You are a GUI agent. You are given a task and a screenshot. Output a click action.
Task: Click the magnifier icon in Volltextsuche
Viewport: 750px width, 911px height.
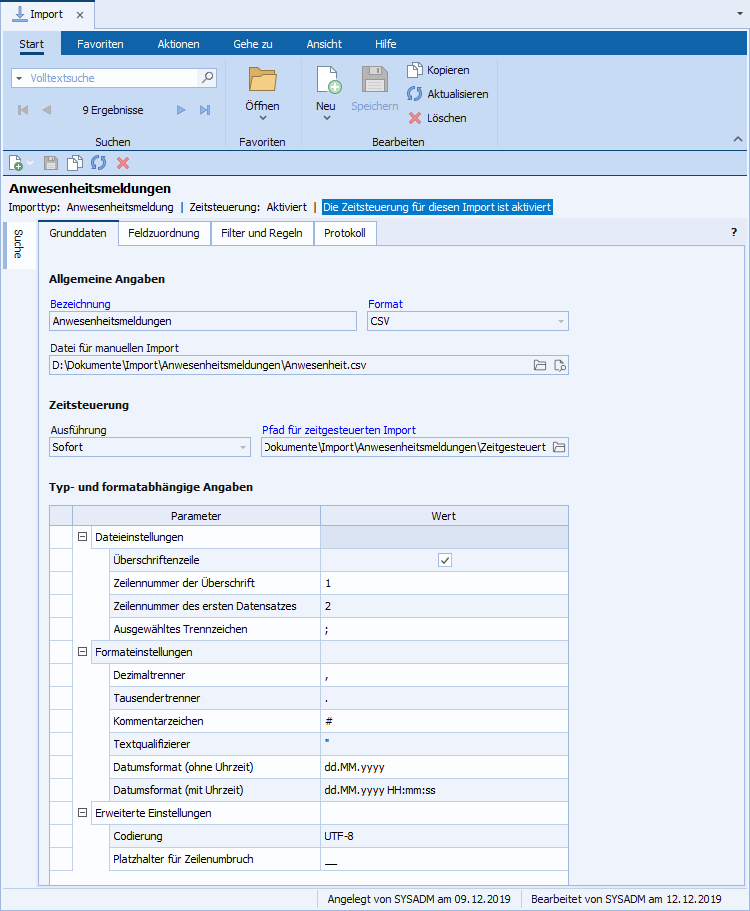[x=208, y=77]
